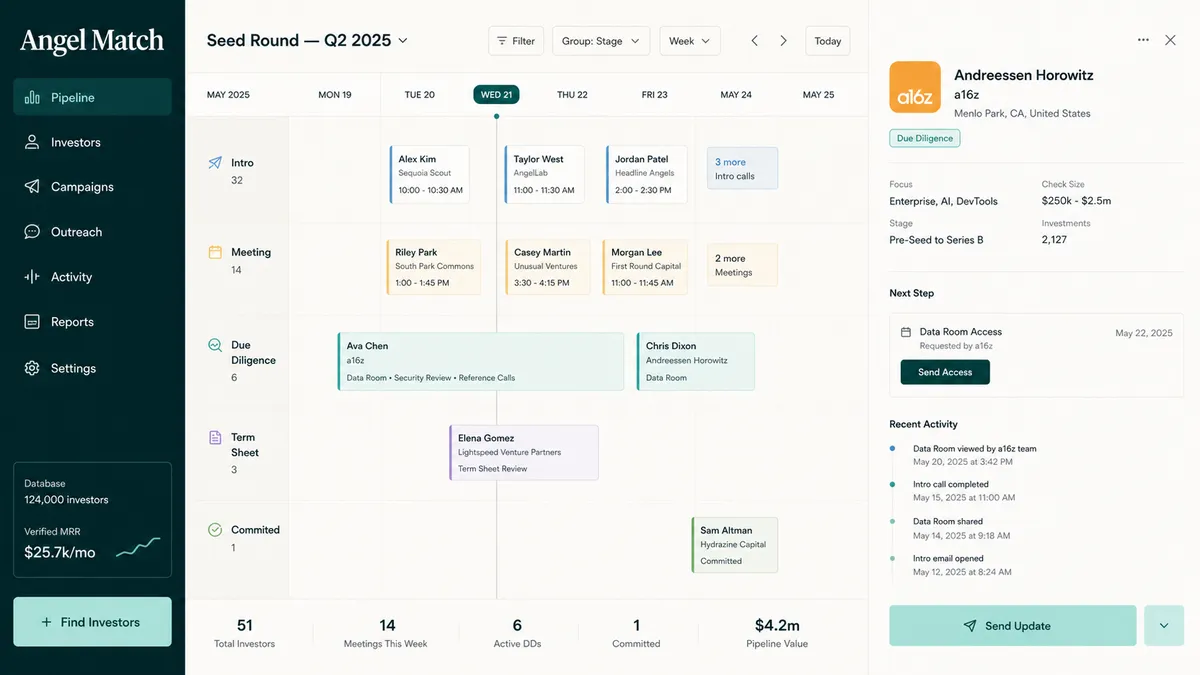Click the Investors person icon
The image size is (1200, 675).
coord(32,142)
